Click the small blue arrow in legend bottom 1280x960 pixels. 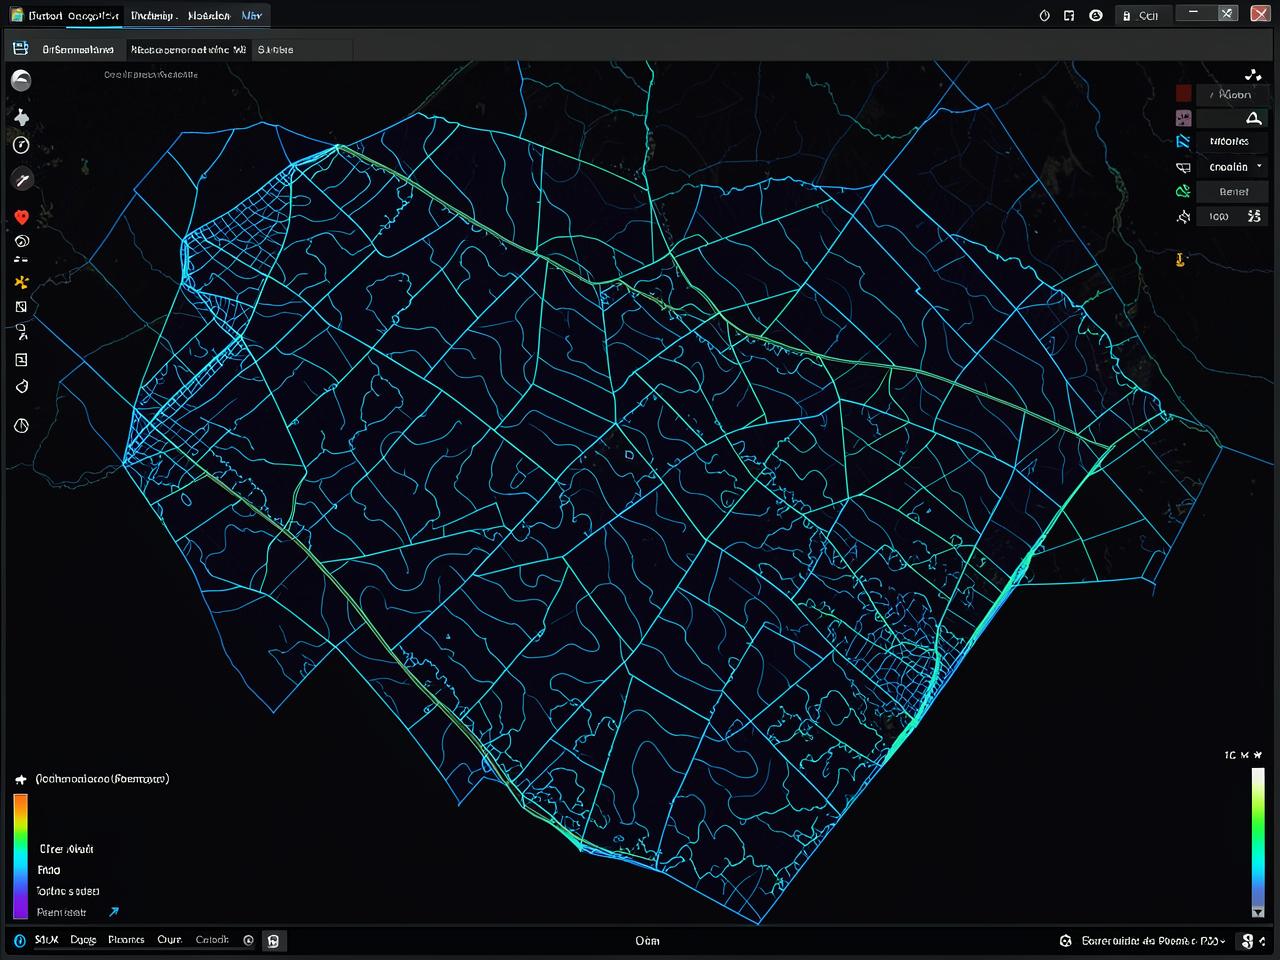(114, 912)
